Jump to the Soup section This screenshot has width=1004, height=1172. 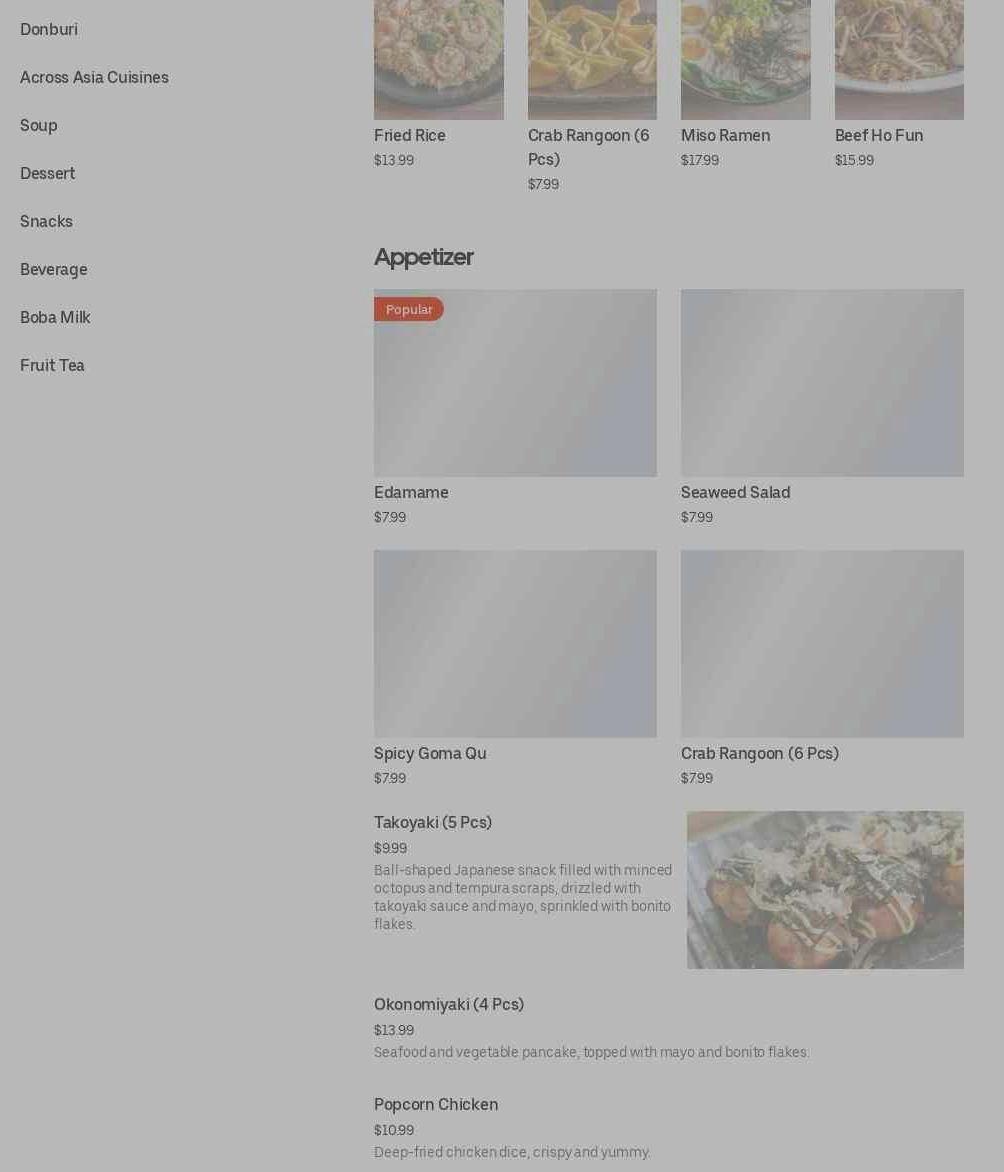39,126
